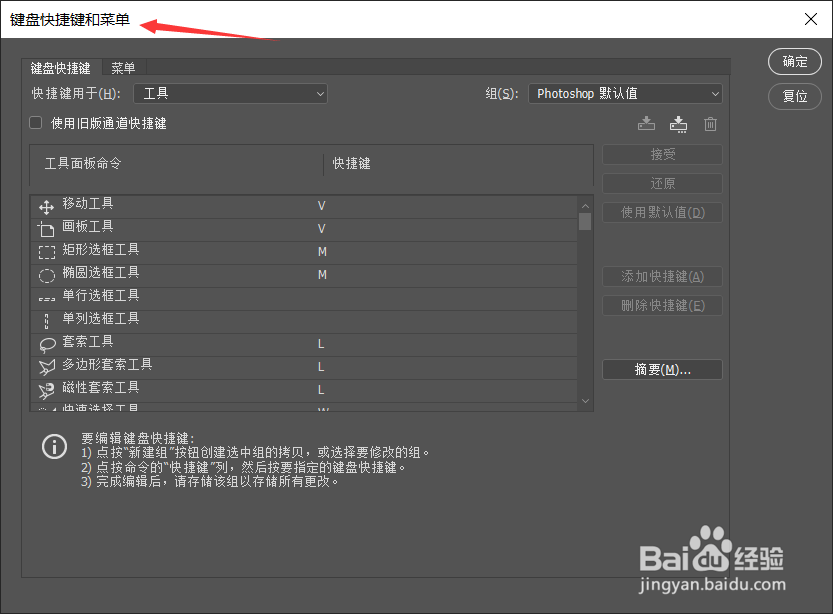Click the 复位 button
This screenshot has width=833, height=614.
795,96
